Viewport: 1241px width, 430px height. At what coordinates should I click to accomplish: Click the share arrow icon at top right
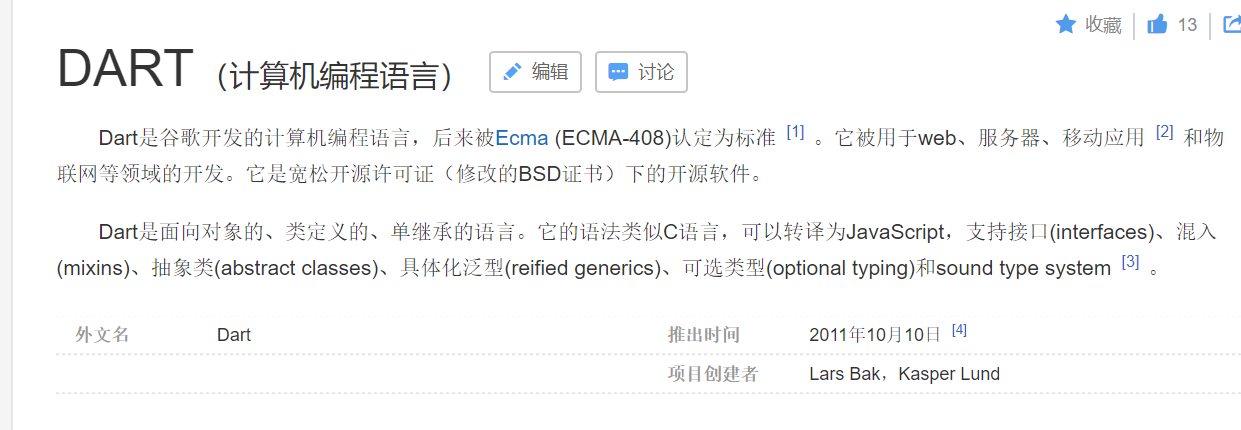pyautogui.click(x=1232, y=24)
